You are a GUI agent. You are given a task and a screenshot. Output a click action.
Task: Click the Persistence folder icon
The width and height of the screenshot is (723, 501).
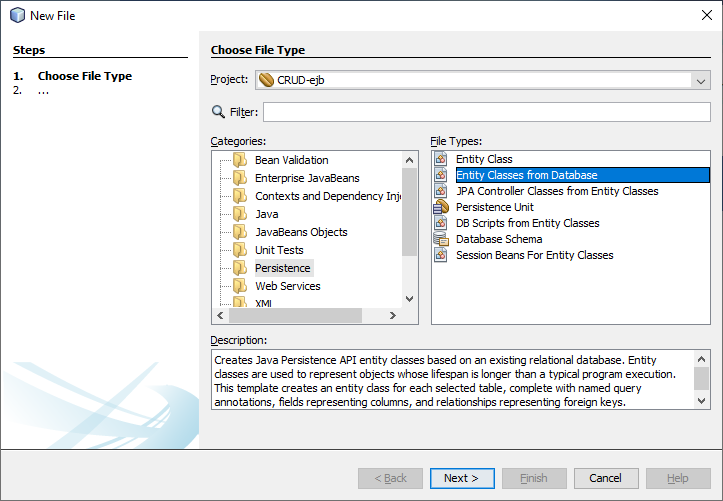point(240,268)
